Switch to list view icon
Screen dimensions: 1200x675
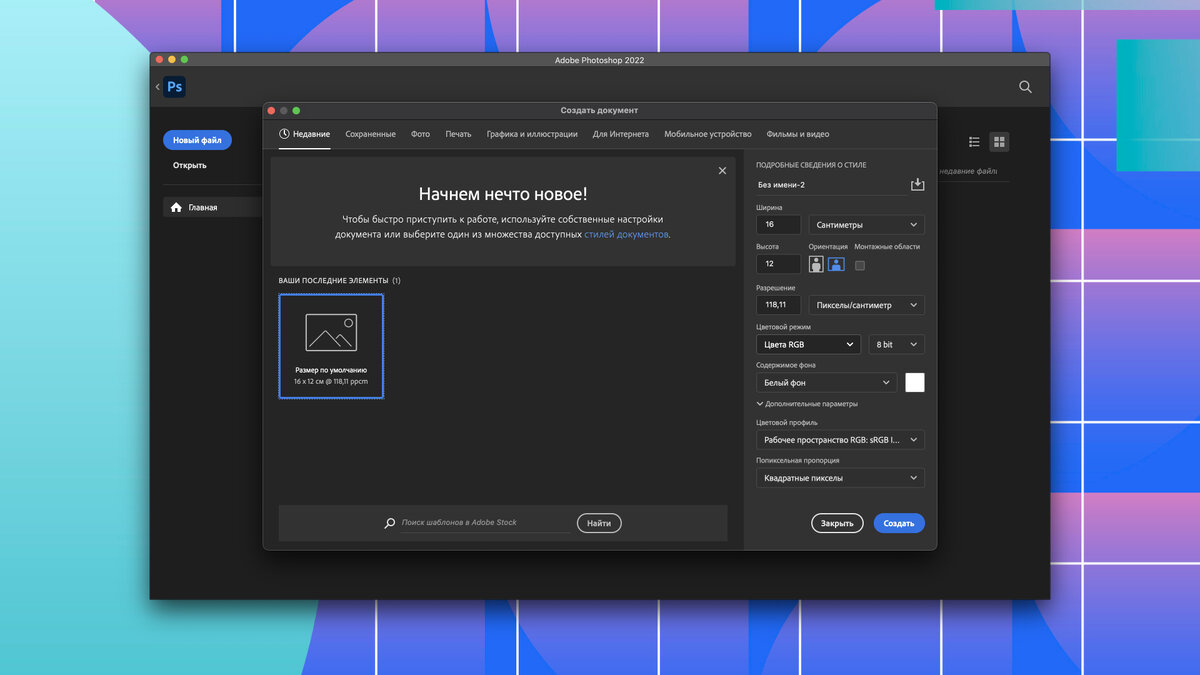click(x=974, y=142)
